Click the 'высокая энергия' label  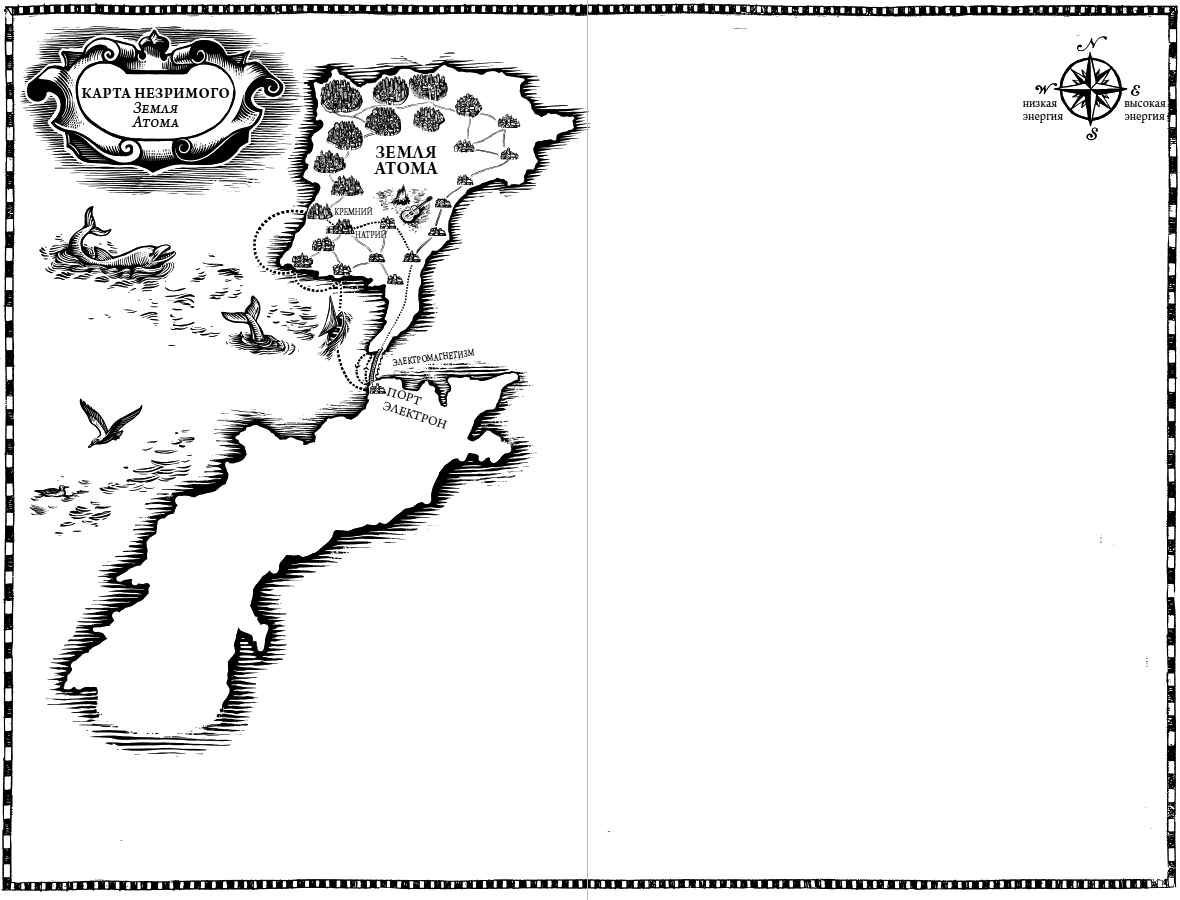[x=1145, y=110]
